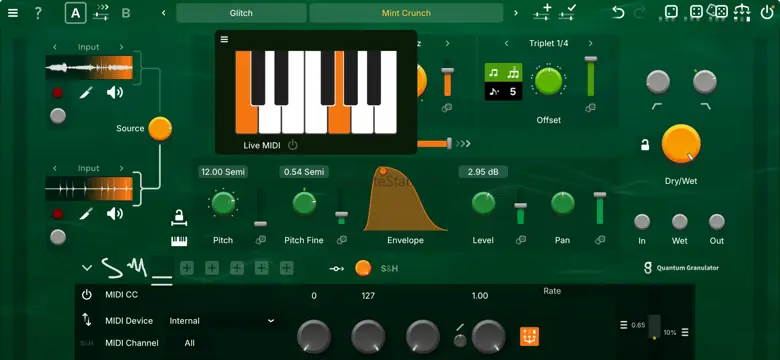Toggle the top input record button
Screen dimensions: 780x360
(x=58, y=92)
